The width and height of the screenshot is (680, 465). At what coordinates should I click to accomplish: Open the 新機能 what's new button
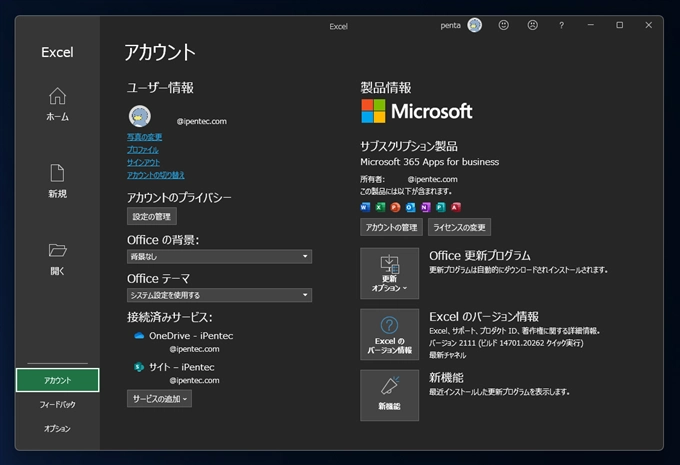(389, 395)
